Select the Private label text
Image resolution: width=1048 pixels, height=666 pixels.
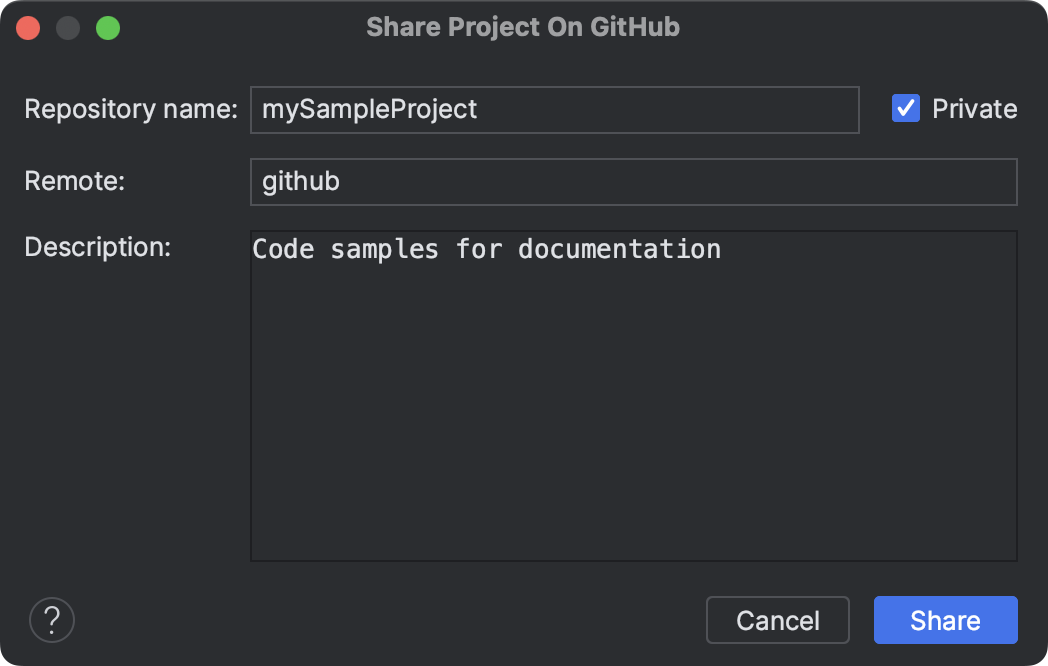click(x=974, y=108)
